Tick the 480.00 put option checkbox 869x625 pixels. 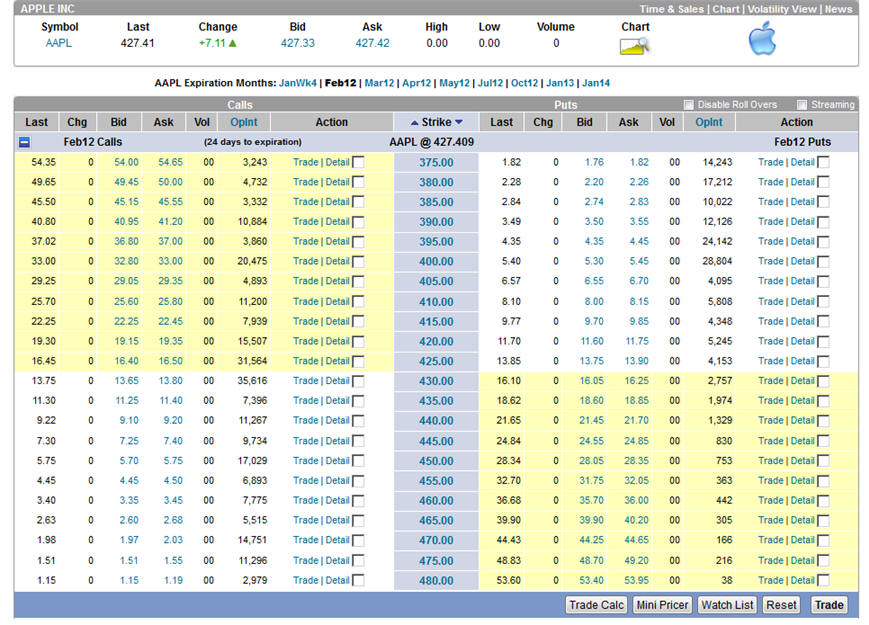coord(824,580)
